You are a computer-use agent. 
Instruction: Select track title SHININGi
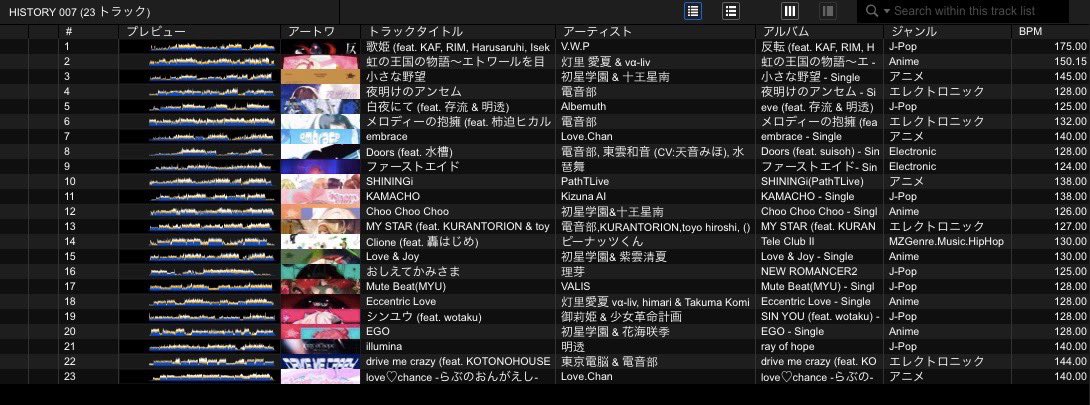[389, 181]
